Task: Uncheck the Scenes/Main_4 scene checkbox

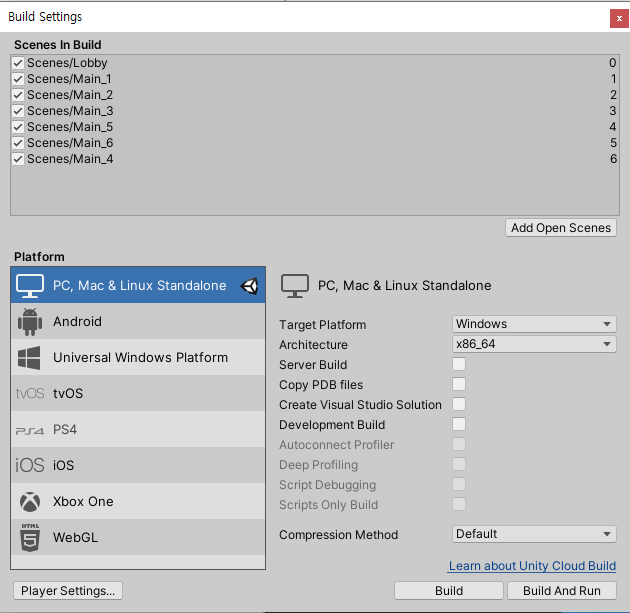Action: 18,159
